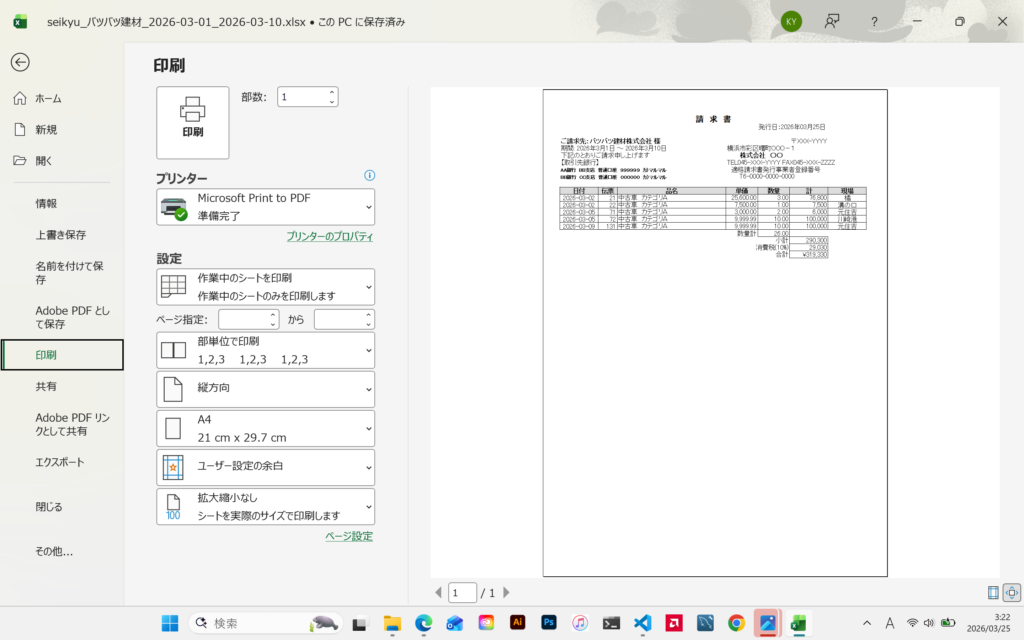Image resolution: width=1024 pixels, height=640 pixels.
Task: Open the エクスポート menu item
Action: click(60, 462)
